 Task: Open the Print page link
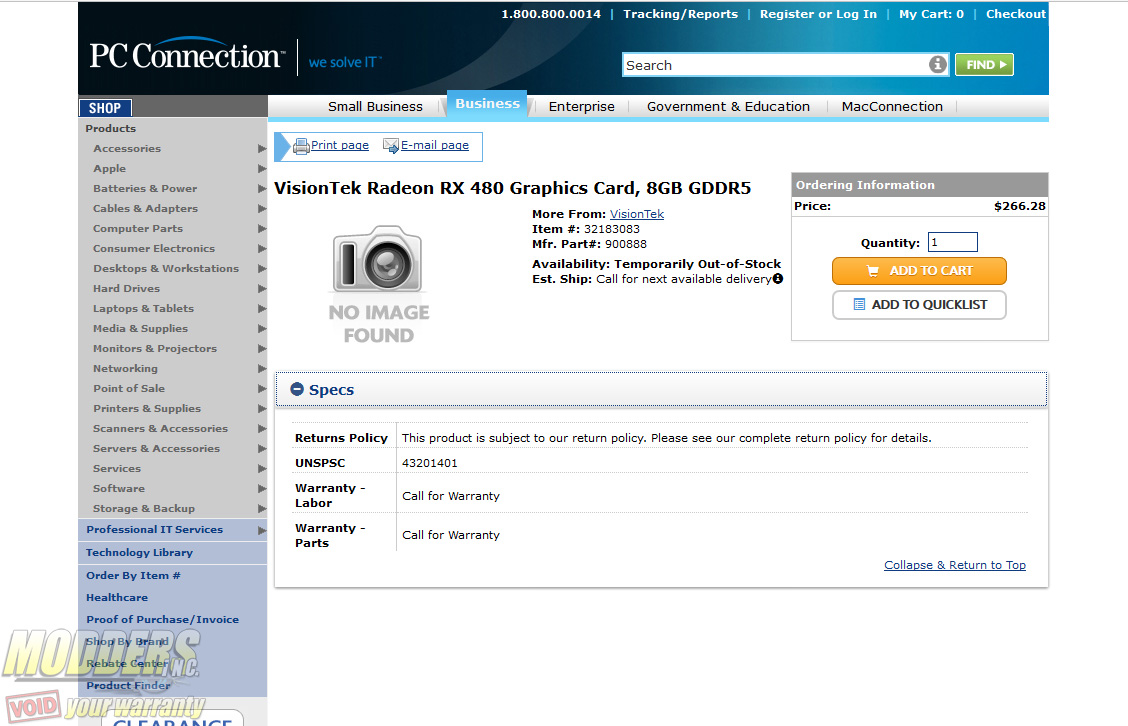coord(340,145)
